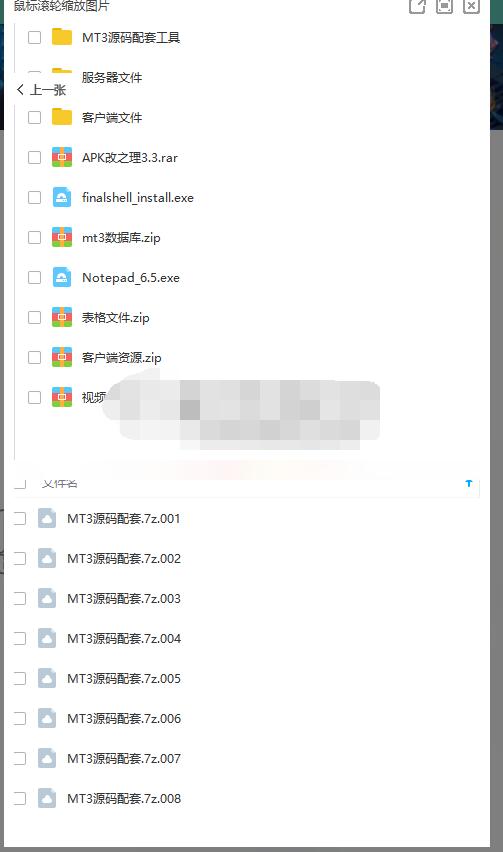Click the mt3数据库.zip archive icon
503x852 pixels.
[62, 237]
